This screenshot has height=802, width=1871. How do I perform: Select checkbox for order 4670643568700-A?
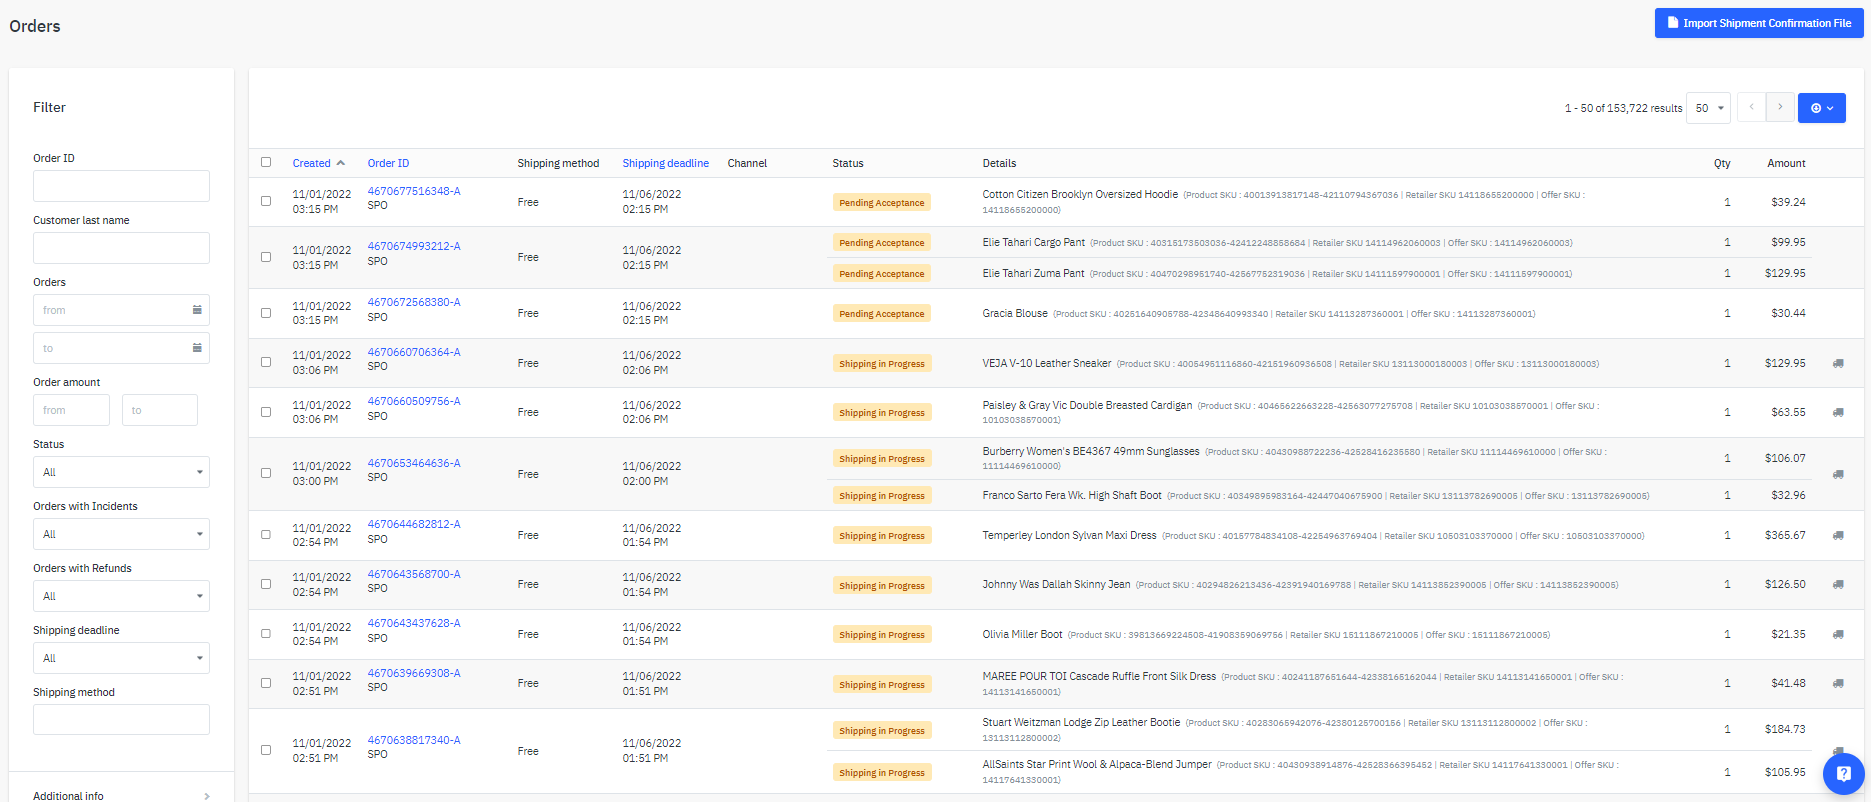coord(266,584)
